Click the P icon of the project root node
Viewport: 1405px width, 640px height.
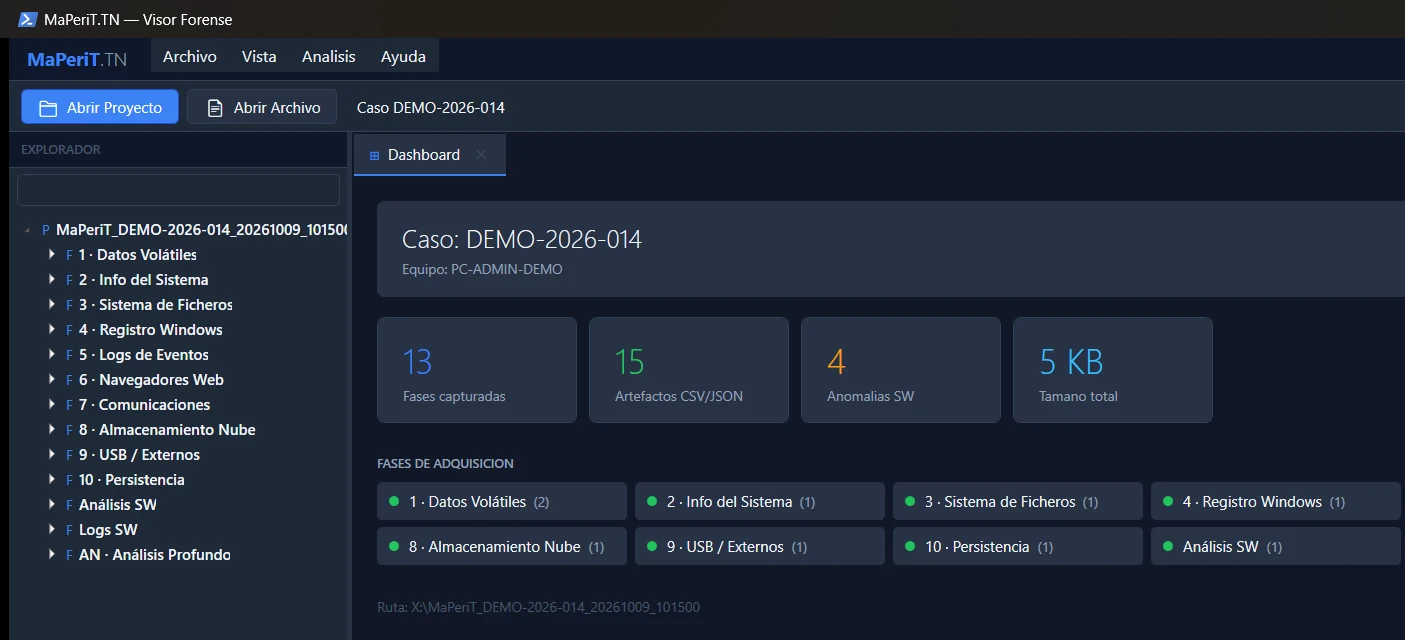pos(46,230)
